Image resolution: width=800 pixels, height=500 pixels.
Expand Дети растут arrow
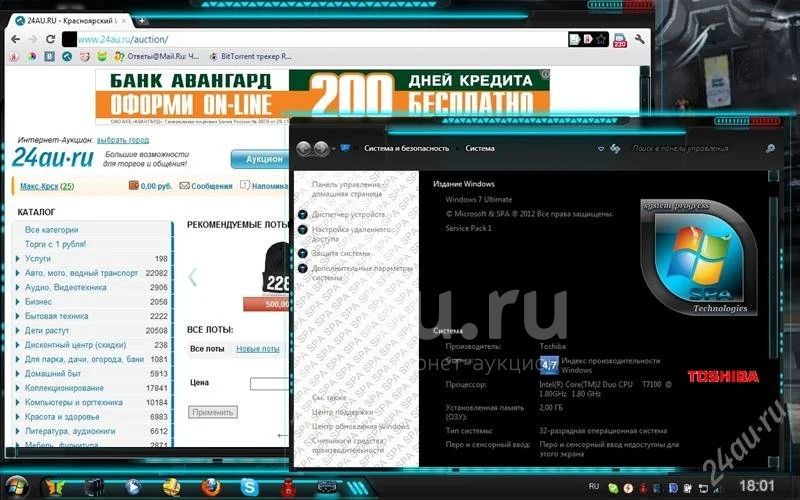[18, 330]
